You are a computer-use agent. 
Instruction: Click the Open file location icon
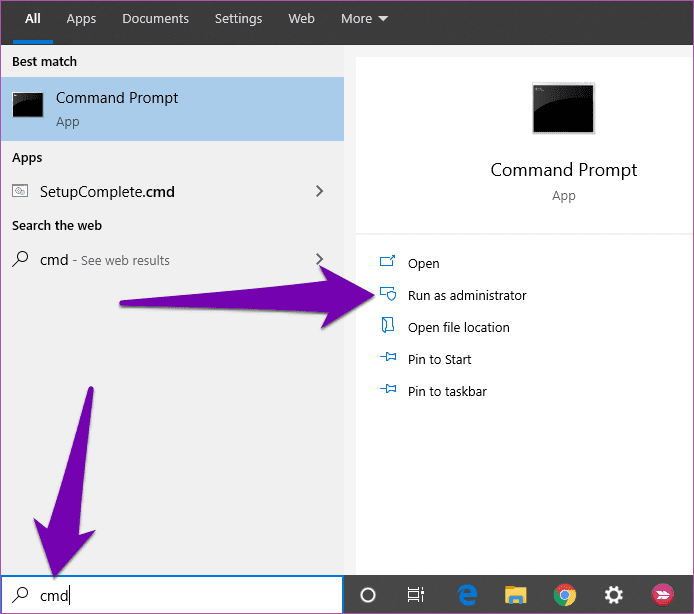pyautogui.click(x=388, y=325)
